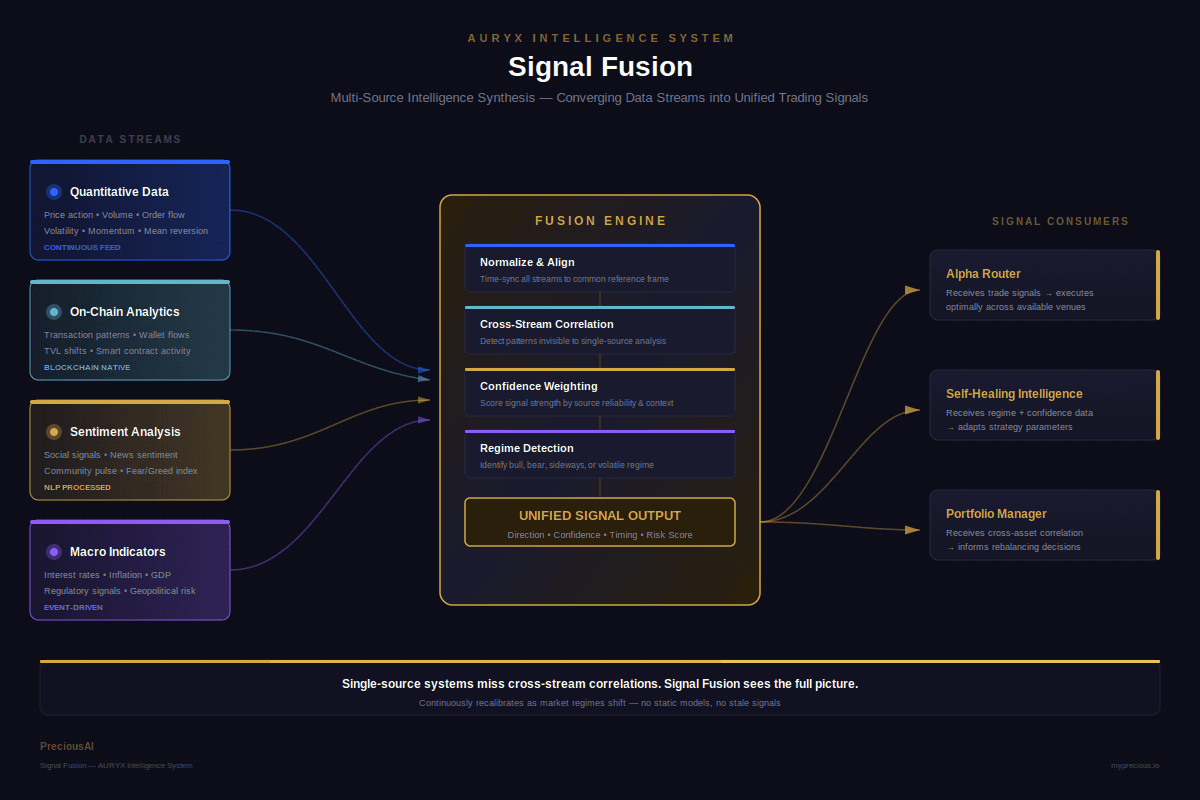Click the Macro Indicators circle icon
Image resolution: width=1200 pixels, height=800 pixels.
point(53,551)
